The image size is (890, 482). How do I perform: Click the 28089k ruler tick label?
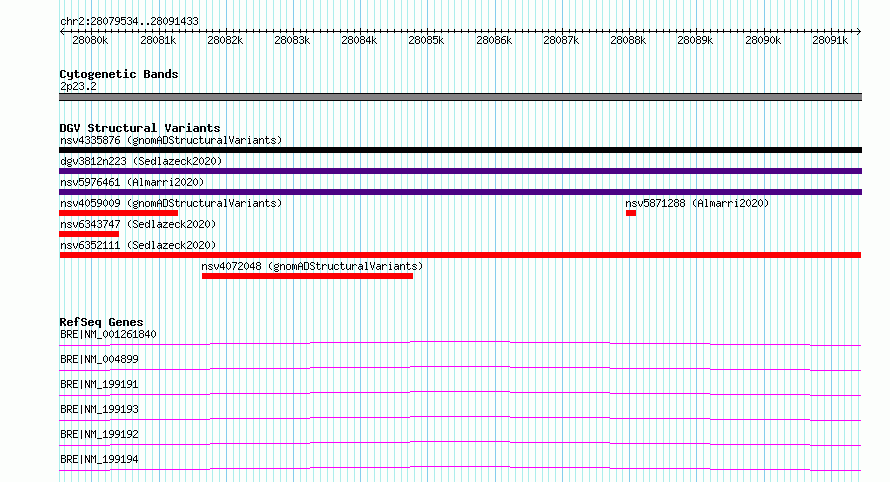[x=695, y=40]
